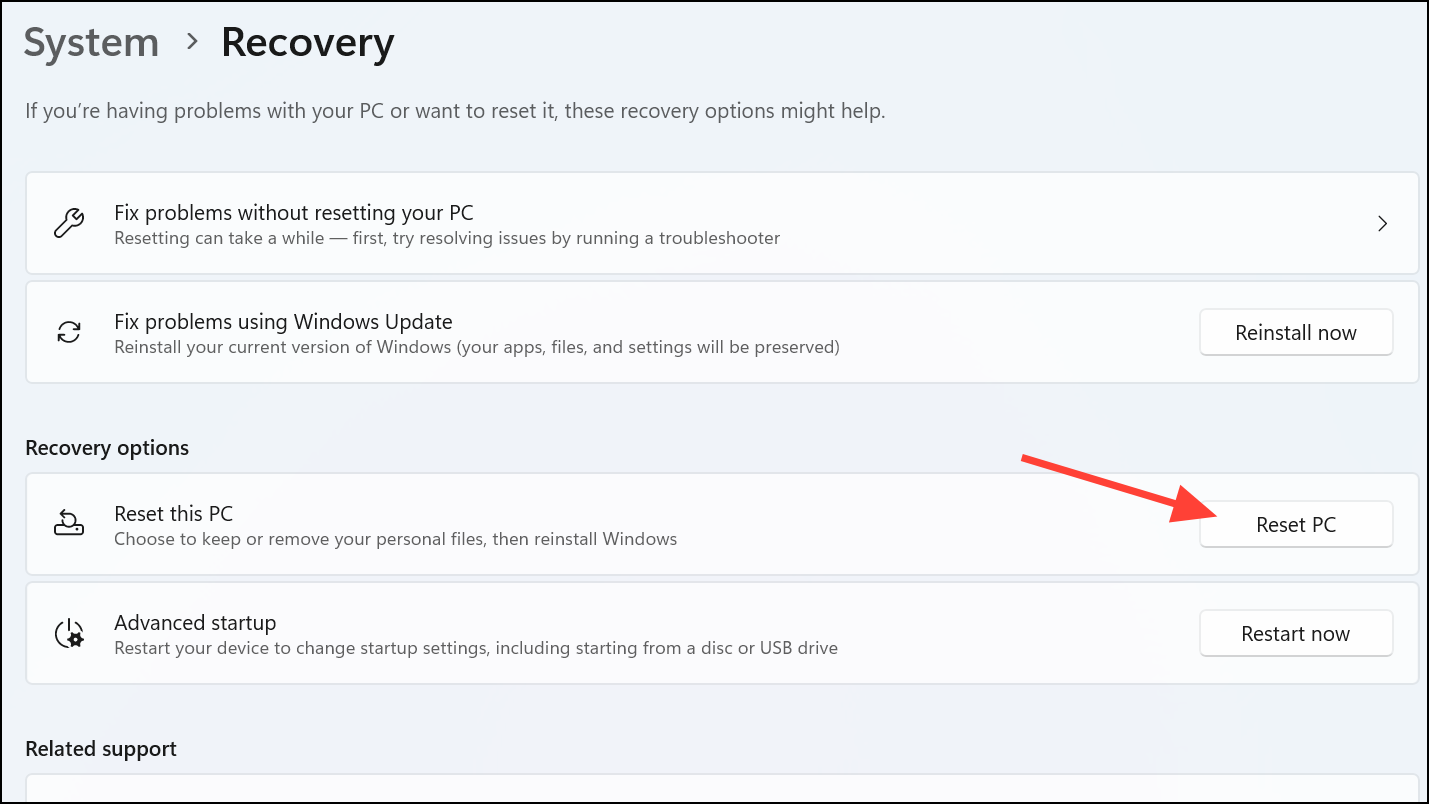Screen dimensions: 1429x804
Task: Click the Recovery options section heading
Action: (107, 447)
